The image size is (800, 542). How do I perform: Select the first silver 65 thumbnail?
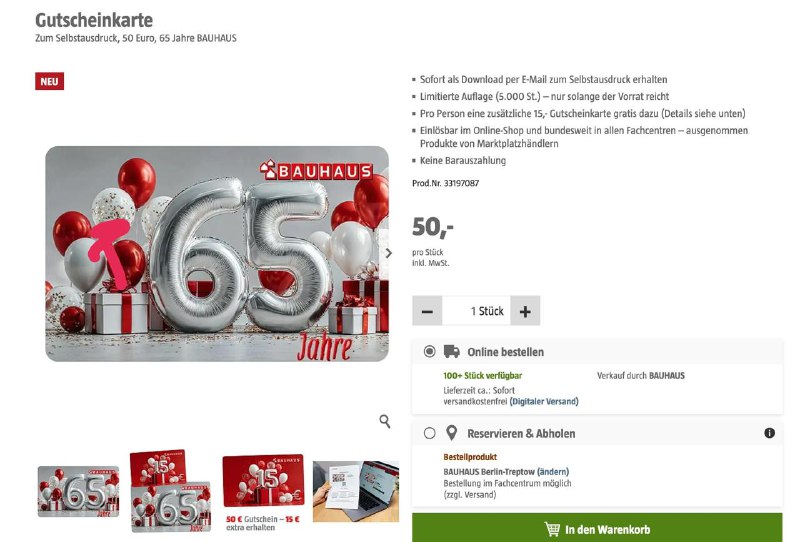click(x=78, y=491)
